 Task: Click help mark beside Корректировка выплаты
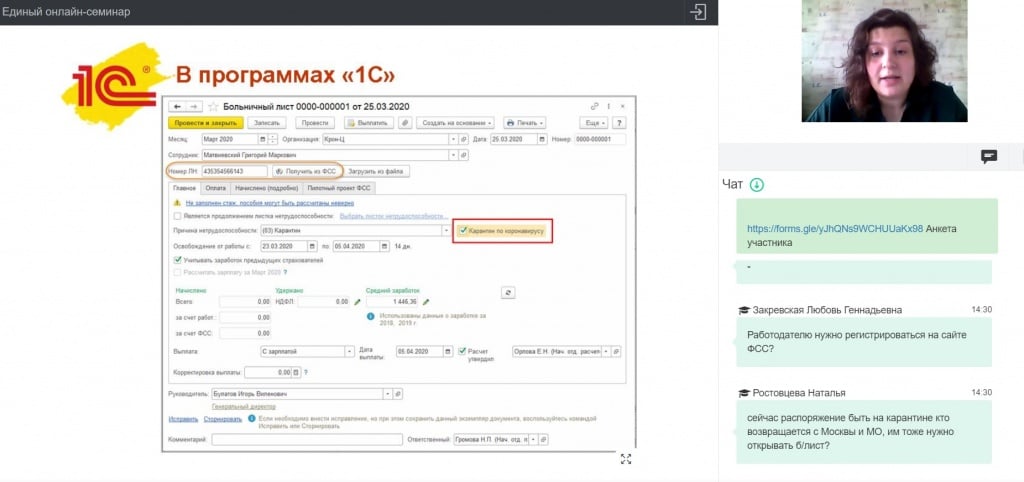(x=306, y=372)
